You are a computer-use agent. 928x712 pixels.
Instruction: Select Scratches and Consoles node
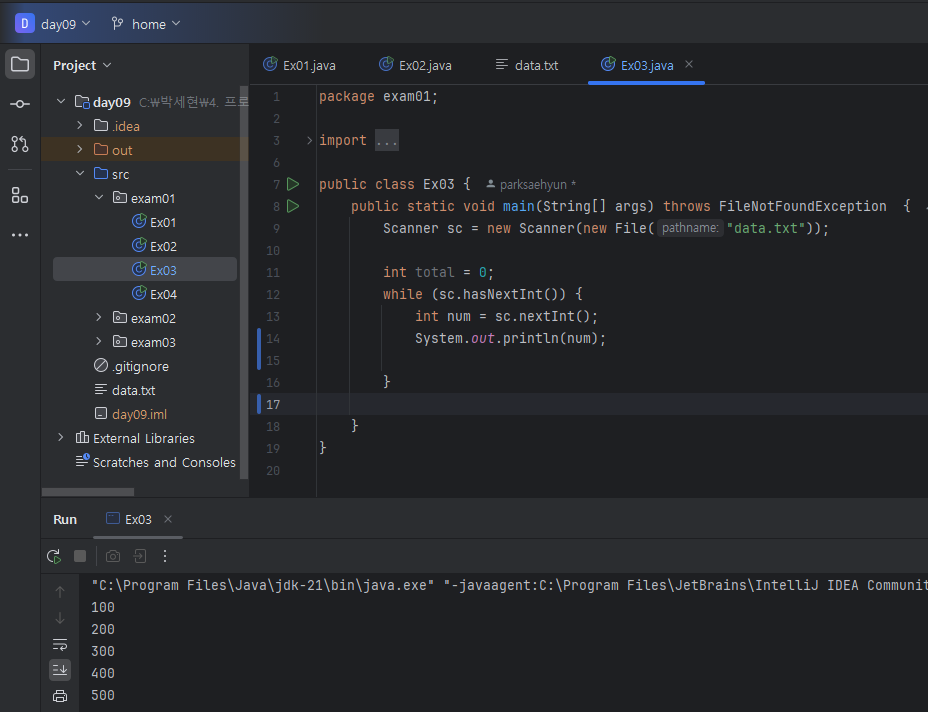[156, 462]
